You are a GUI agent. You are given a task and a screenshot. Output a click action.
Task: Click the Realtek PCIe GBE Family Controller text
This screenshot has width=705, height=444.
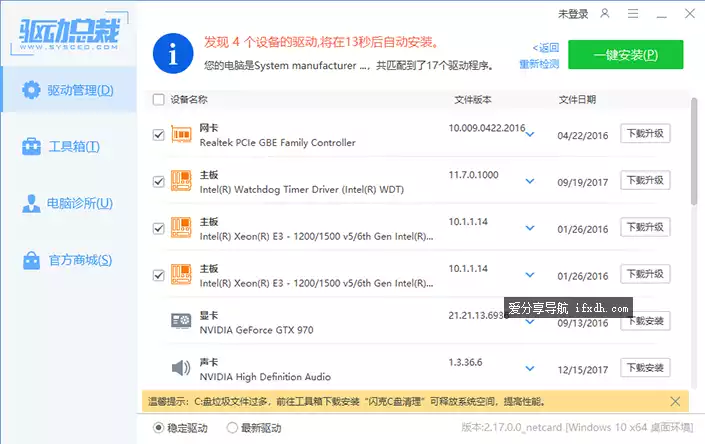pyautogui.click(x=277, y=143)
